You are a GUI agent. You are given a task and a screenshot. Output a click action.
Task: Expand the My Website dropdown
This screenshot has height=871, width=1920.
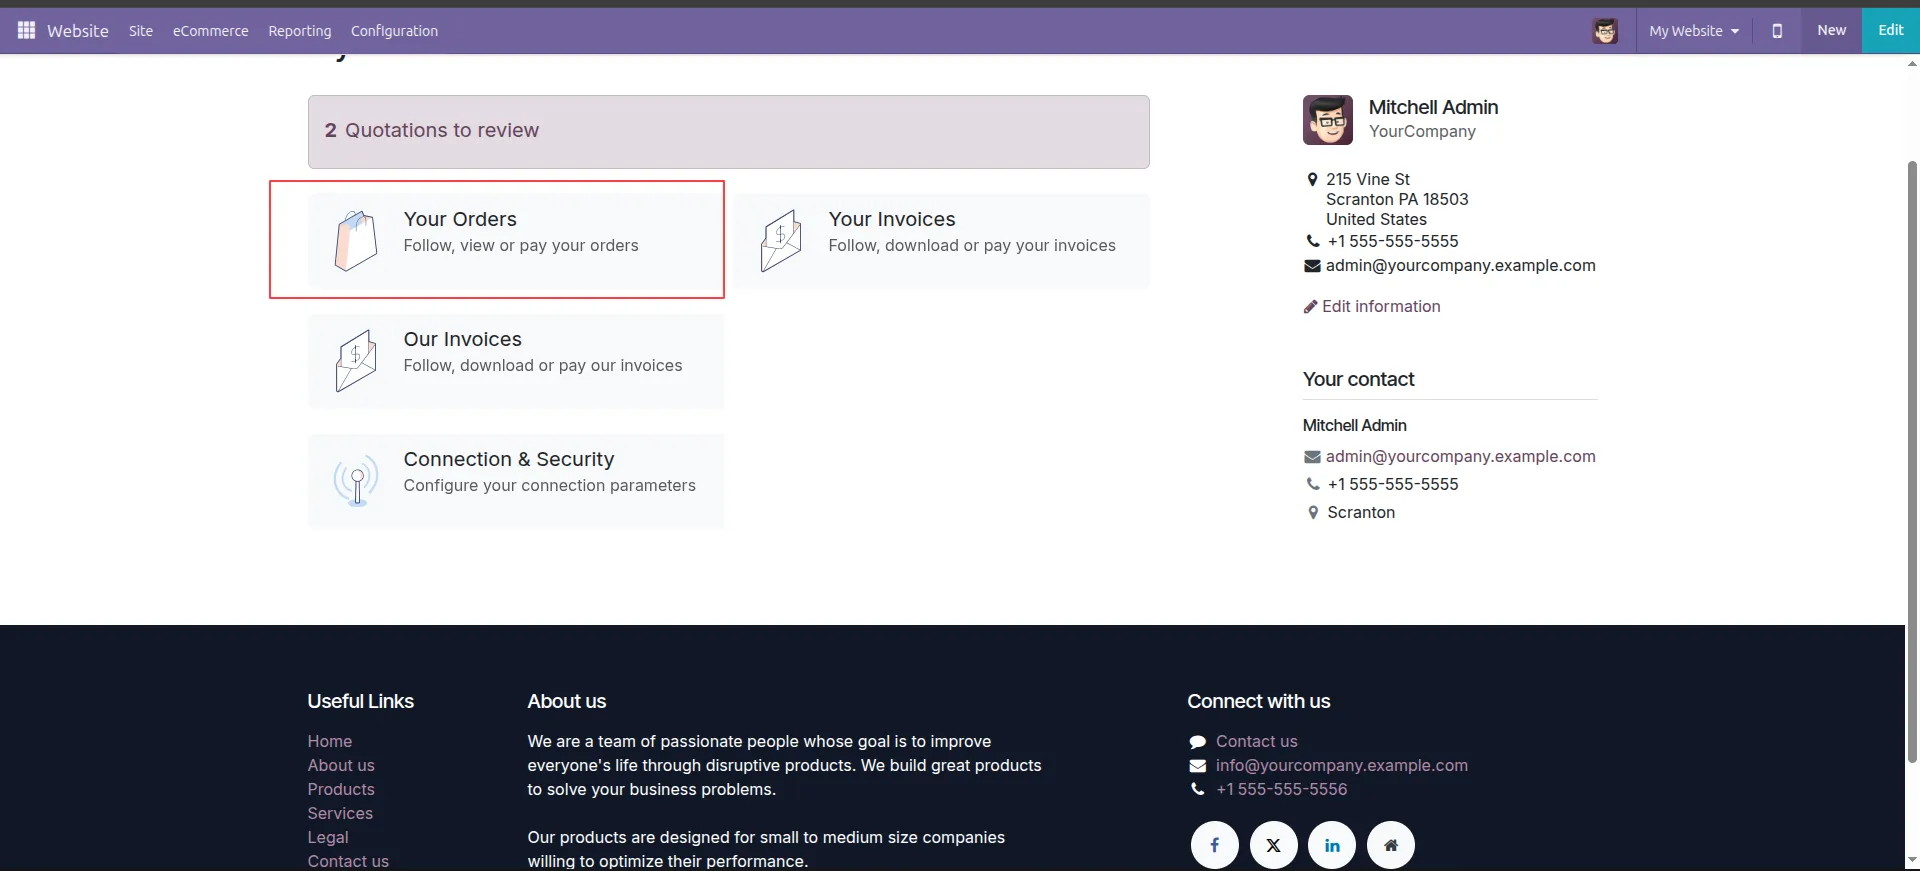point(1693,31)
